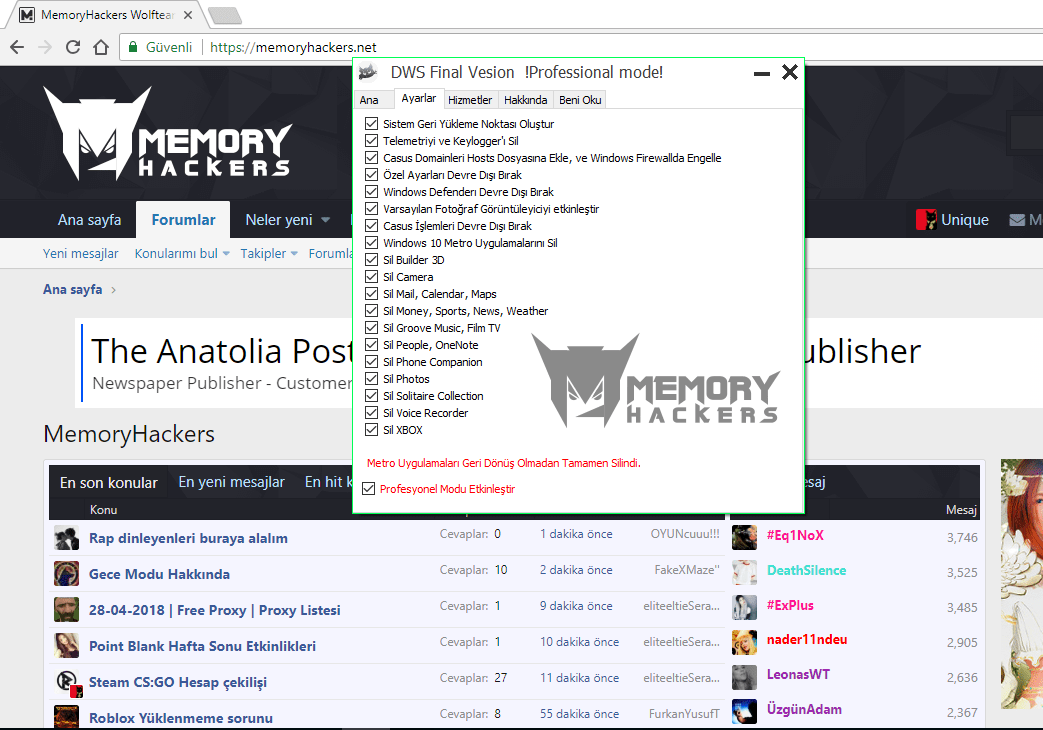Toggle Telemetriyi ve Keylogger'ı Sil checkbox
The height and width of the screenshot is (730, 1043).
pos(371,140)
